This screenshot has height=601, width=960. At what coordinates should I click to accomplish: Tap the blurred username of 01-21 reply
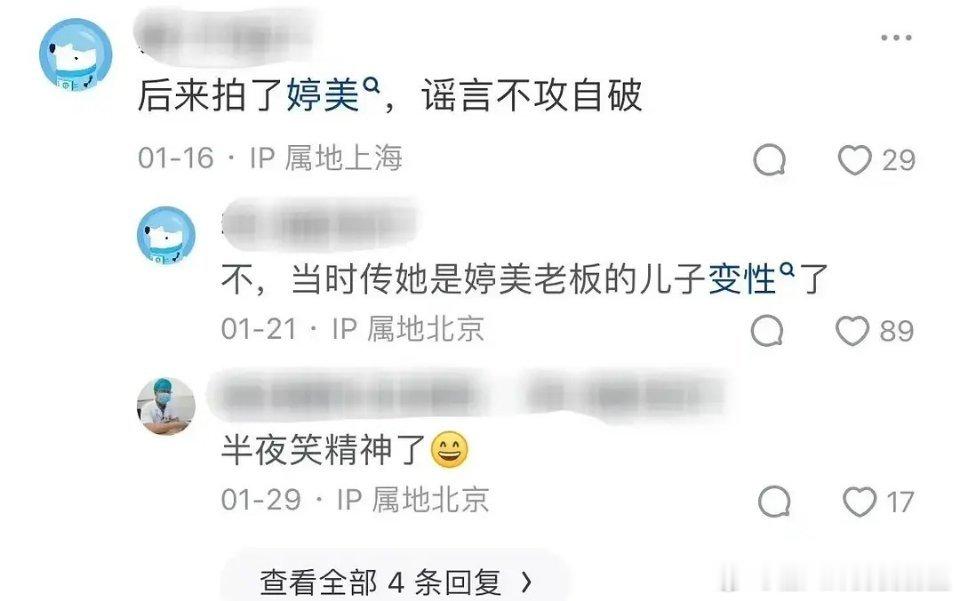(320, 223)
